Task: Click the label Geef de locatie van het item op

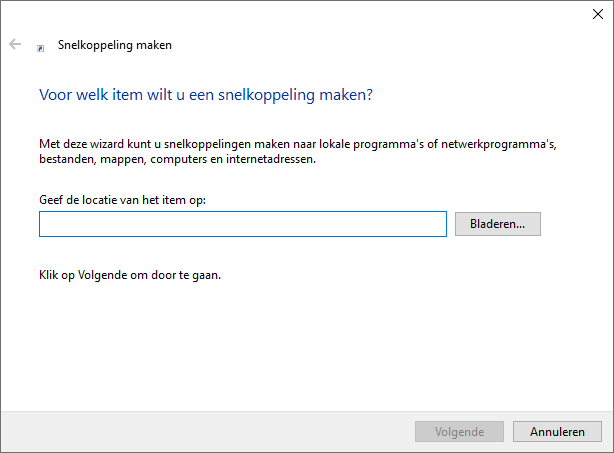Action: click(122, 200)
